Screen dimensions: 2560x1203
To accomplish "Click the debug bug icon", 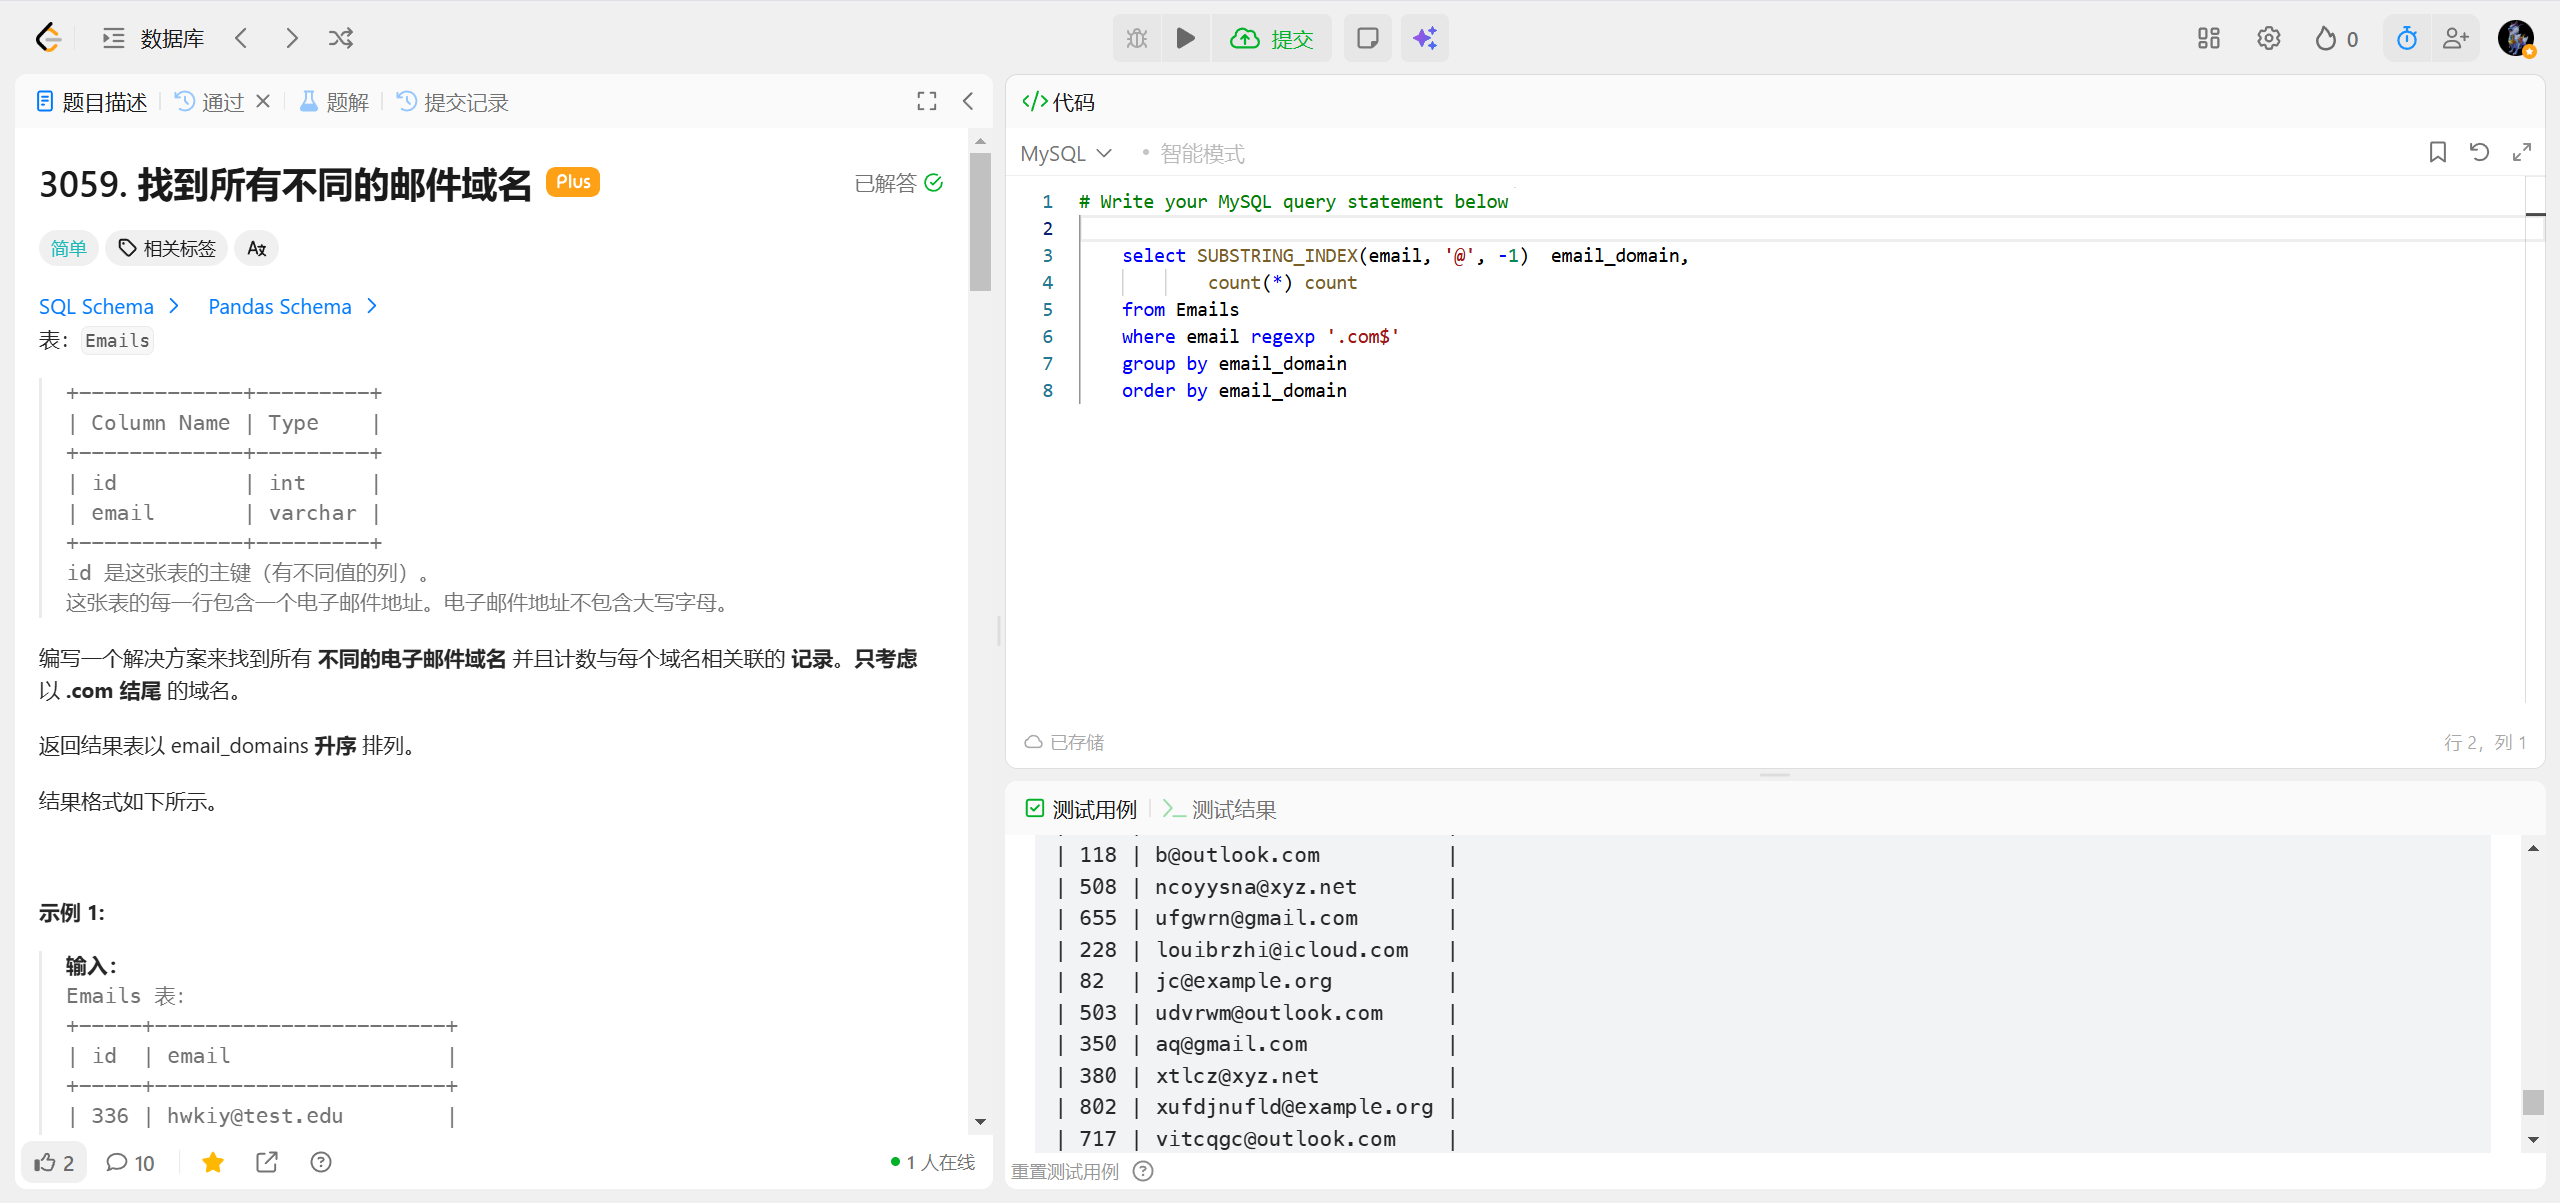I will [1137, 38].
